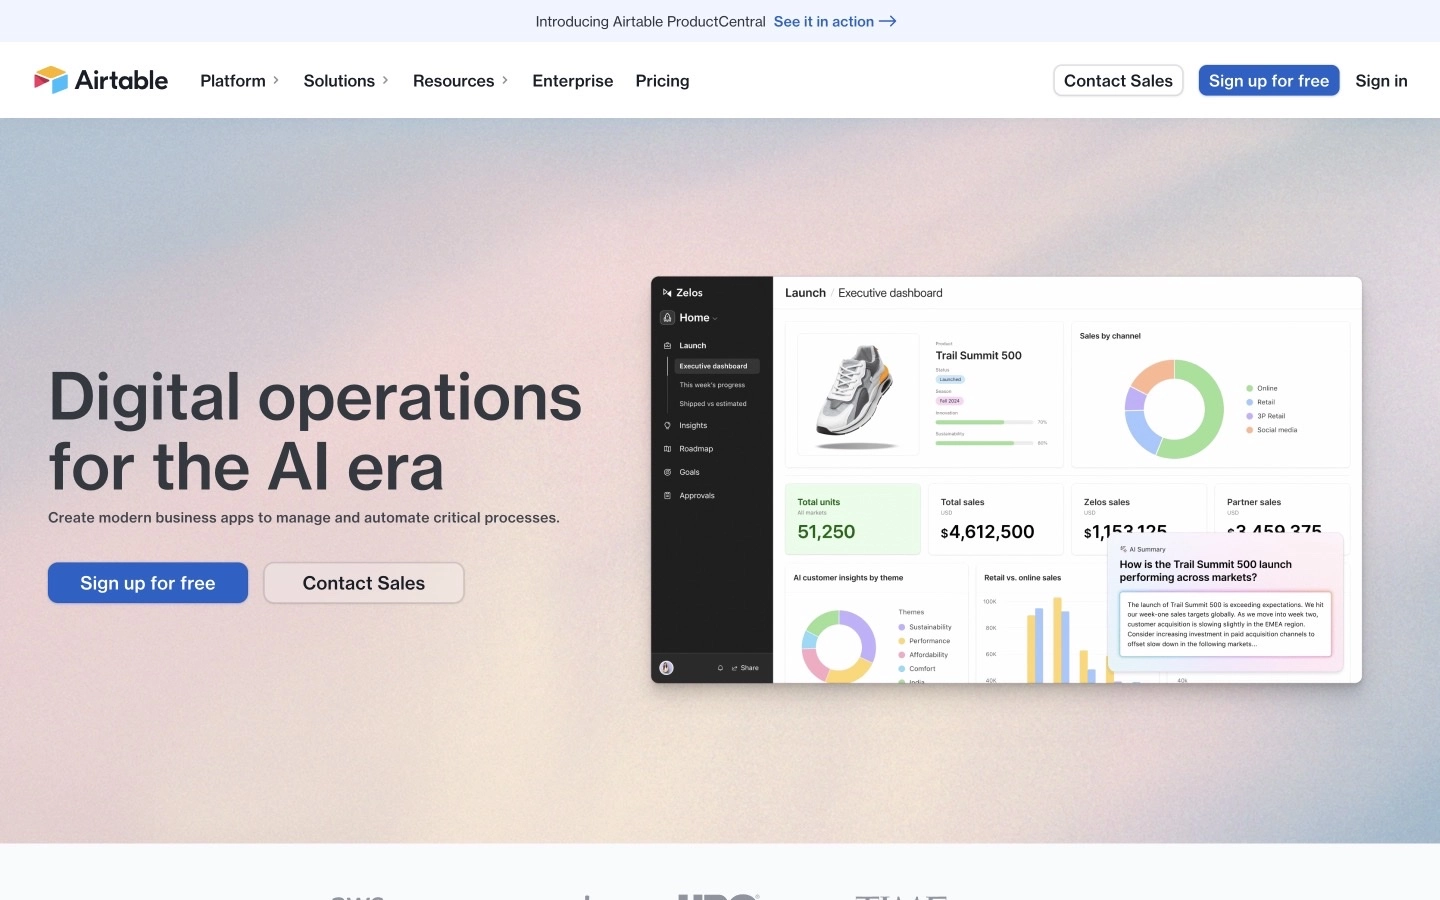1440x900 pixels.
Task: Expand the Solutions chevron arrow
Action: coord(385,81)
